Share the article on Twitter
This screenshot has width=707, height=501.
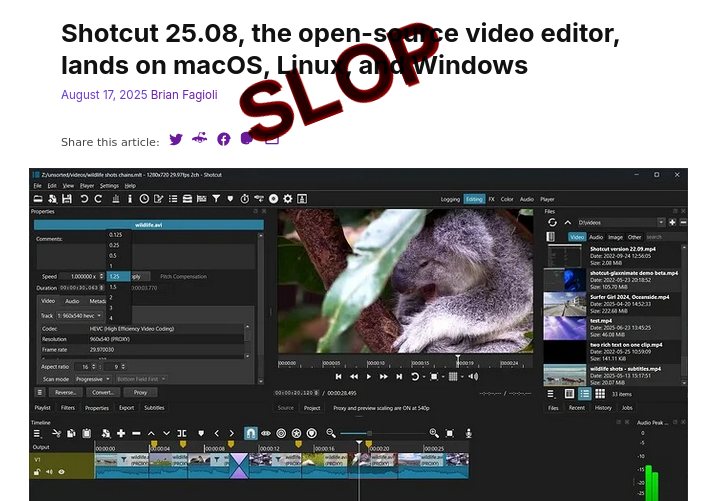pyautogui.click(x=176, y=139)
